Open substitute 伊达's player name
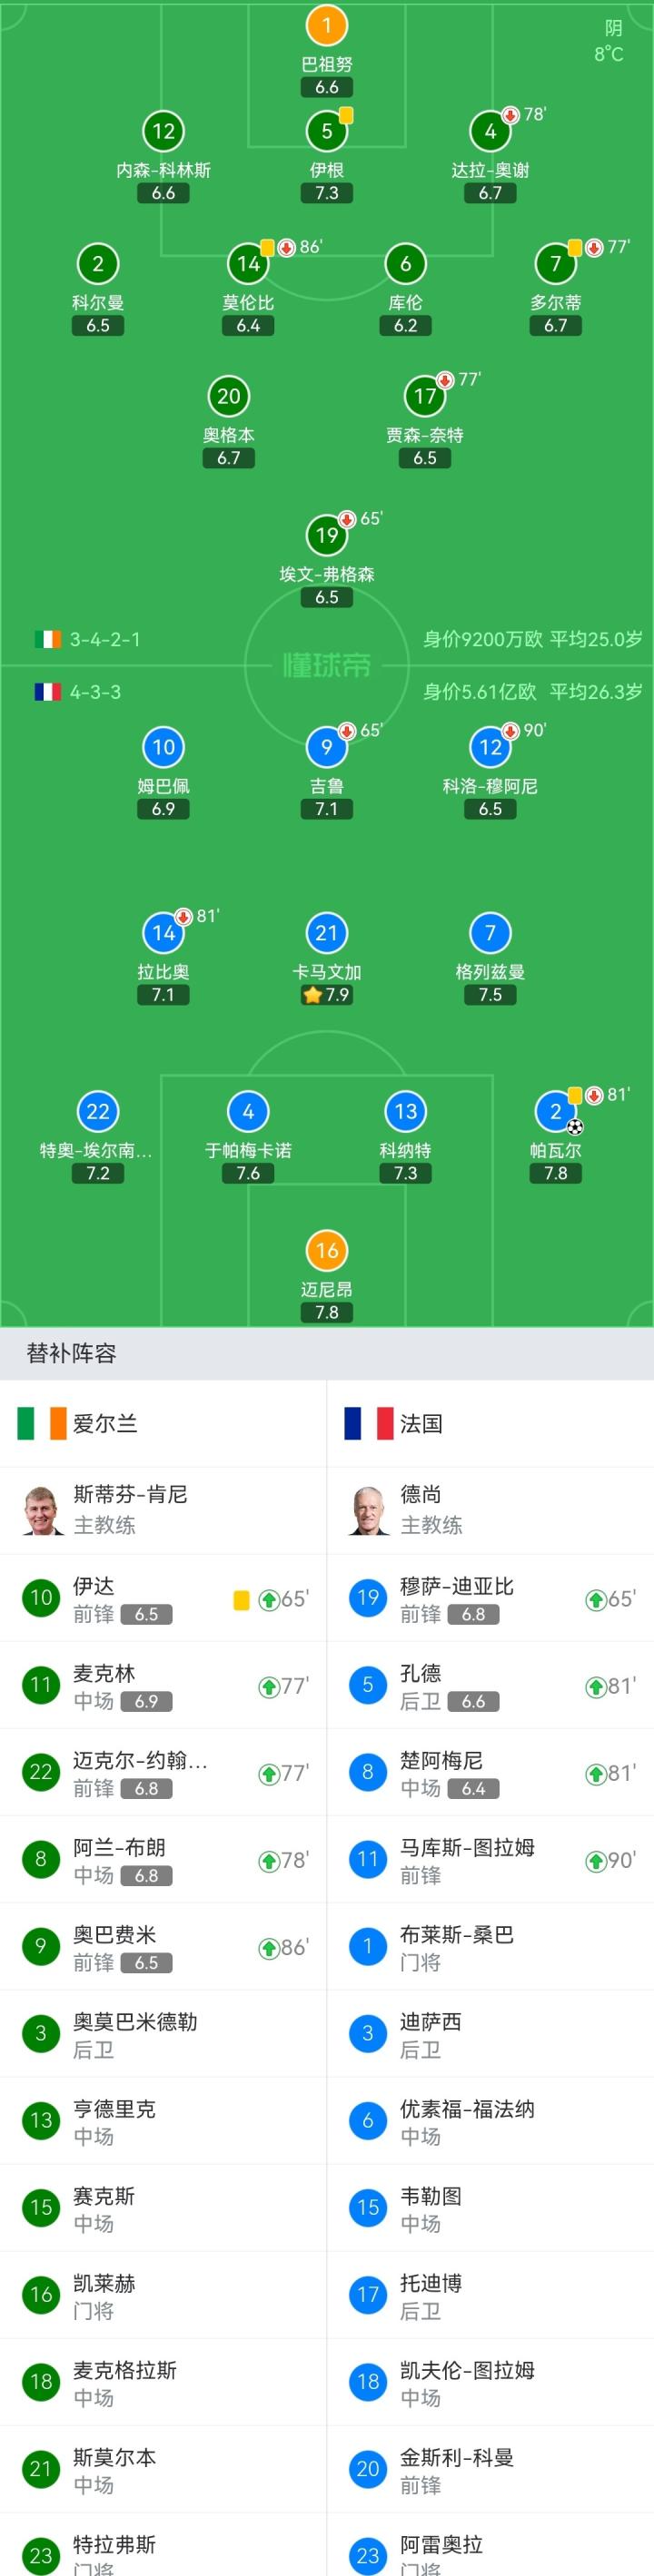The width and height of the screenshot is (654, 2576). click(94, 1586)
